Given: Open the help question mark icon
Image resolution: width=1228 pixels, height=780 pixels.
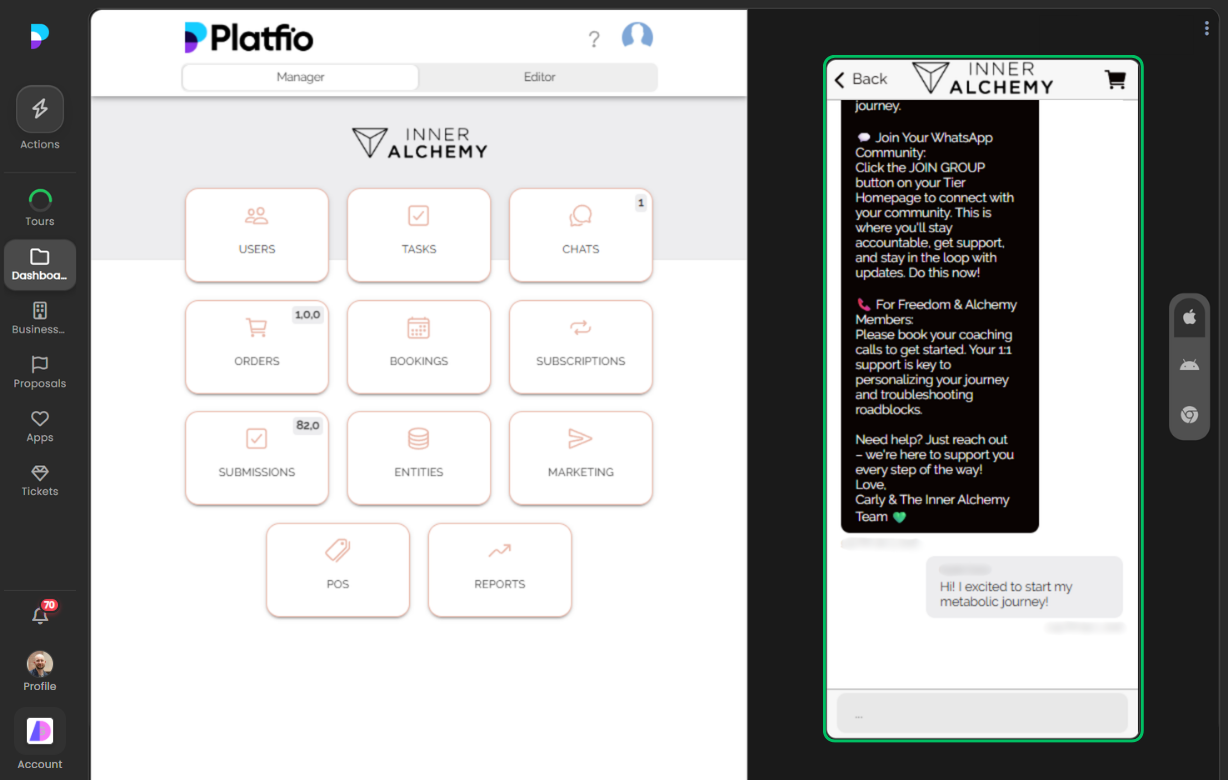Looking at the screenshot, I should [594, 38].
